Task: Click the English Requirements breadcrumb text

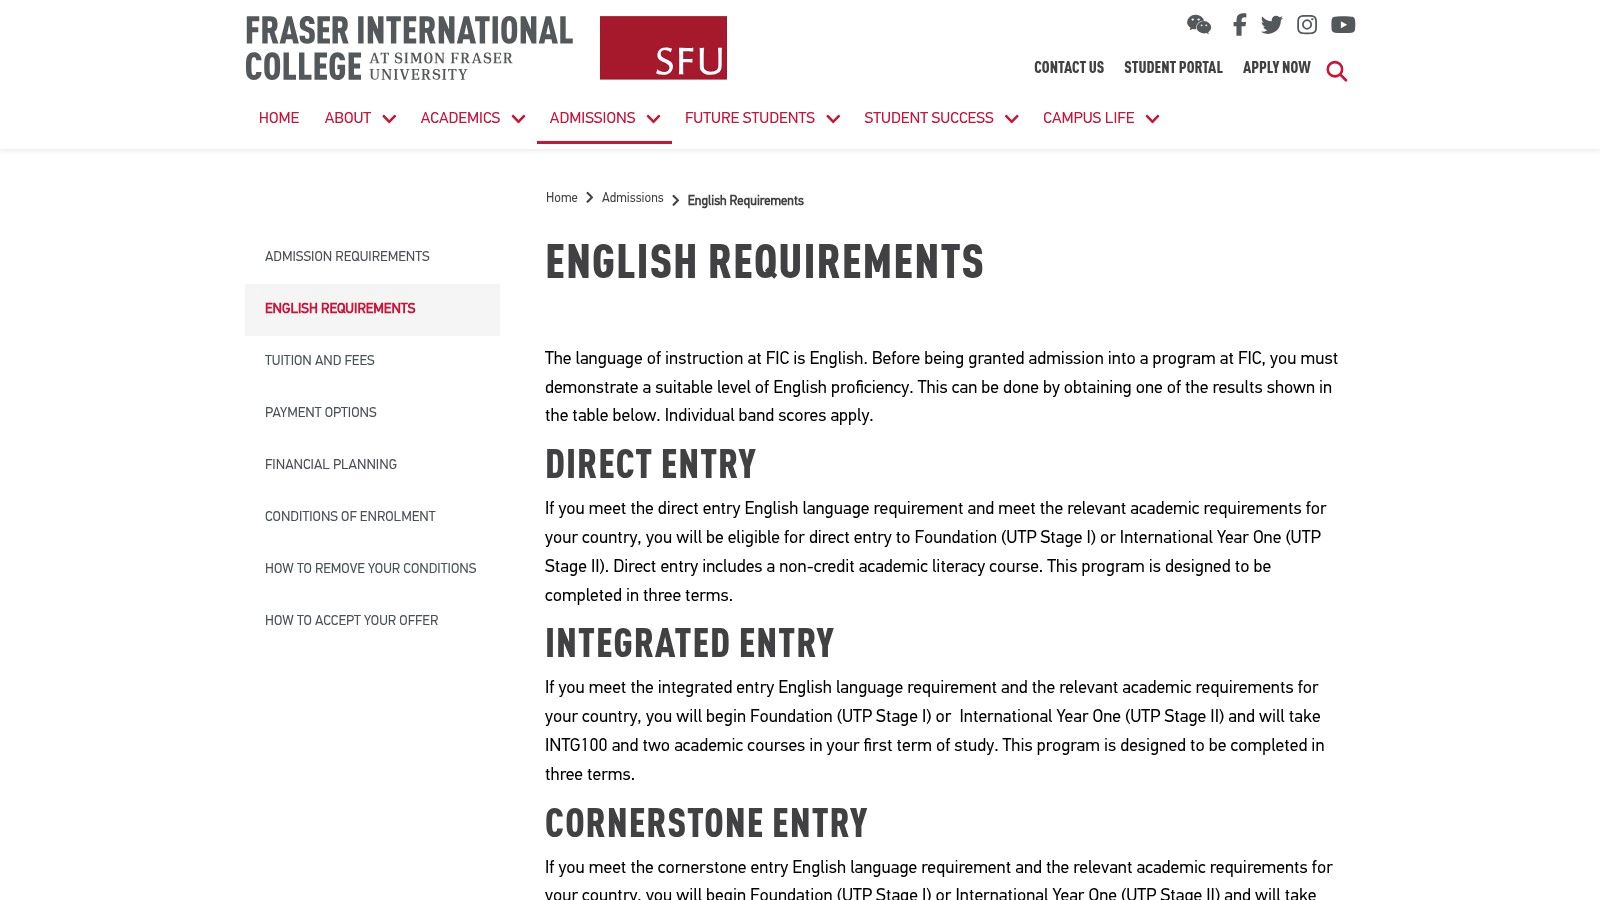Action: (x=745, y=201)
